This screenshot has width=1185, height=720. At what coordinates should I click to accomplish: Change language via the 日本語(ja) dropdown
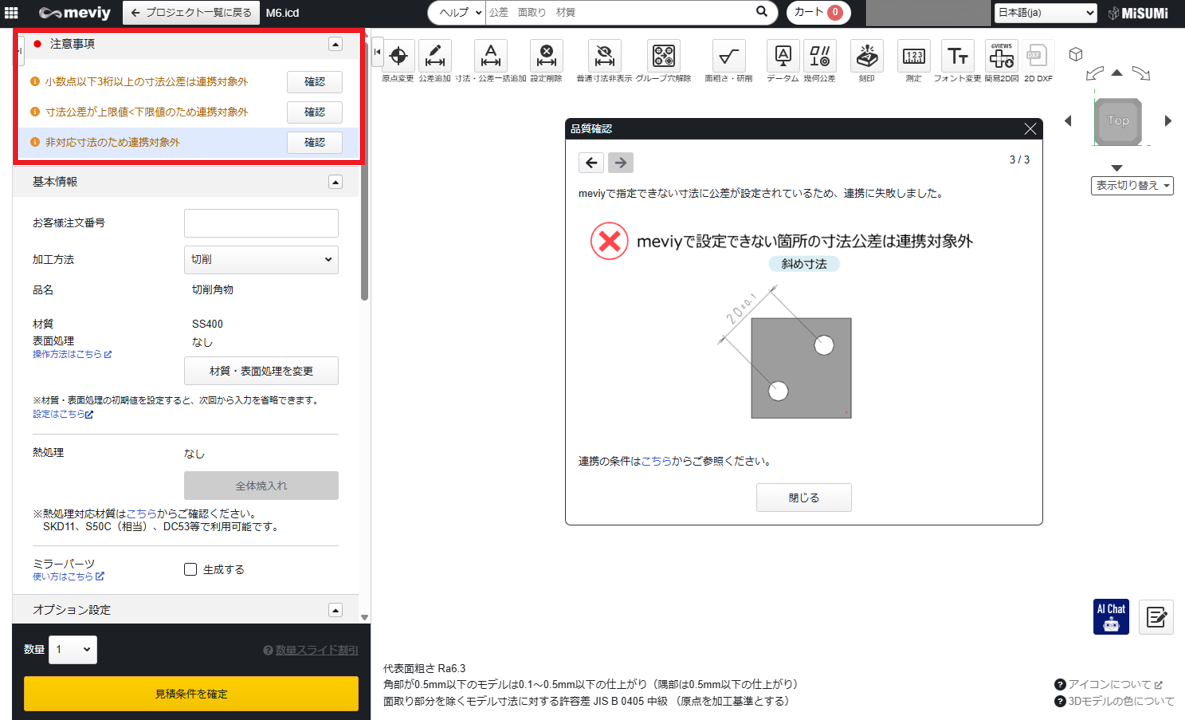coord(1044,12)
